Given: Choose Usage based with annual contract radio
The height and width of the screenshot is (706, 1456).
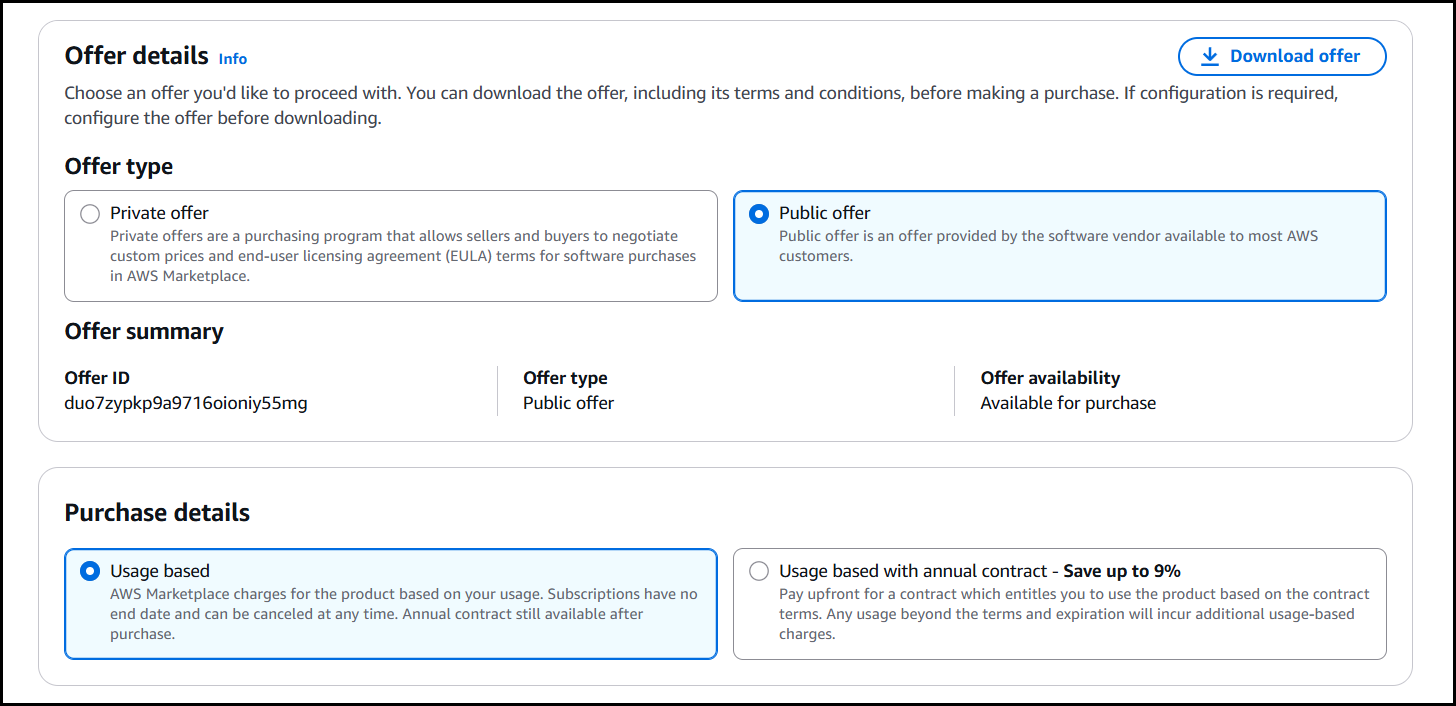Looking at the screenshot, I should tap(759, 572).
